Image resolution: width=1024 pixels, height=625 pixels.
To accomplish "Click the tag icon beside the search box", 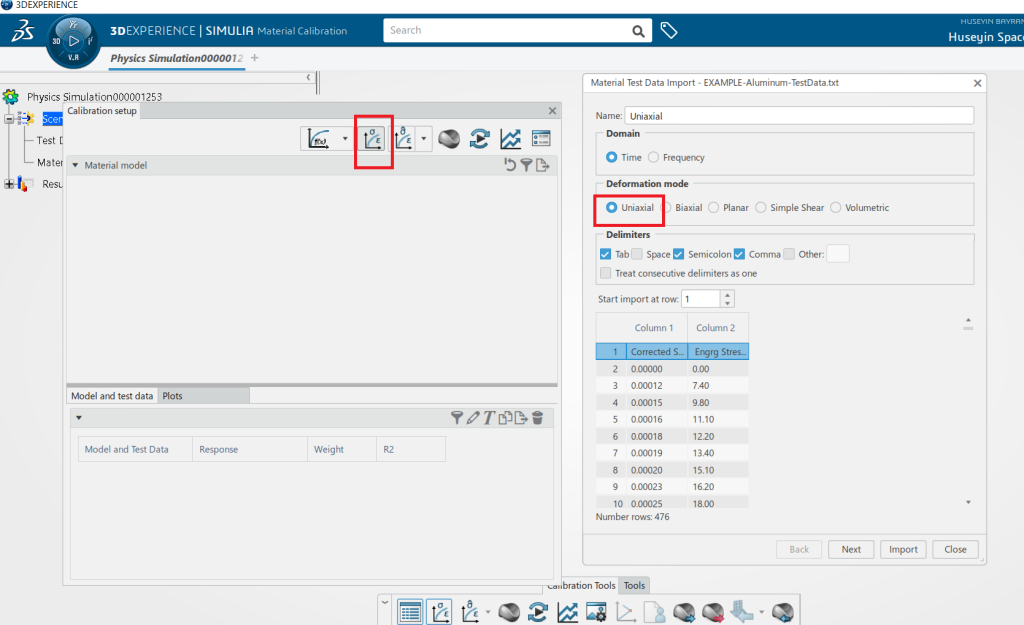I will [x=669, y=31].
